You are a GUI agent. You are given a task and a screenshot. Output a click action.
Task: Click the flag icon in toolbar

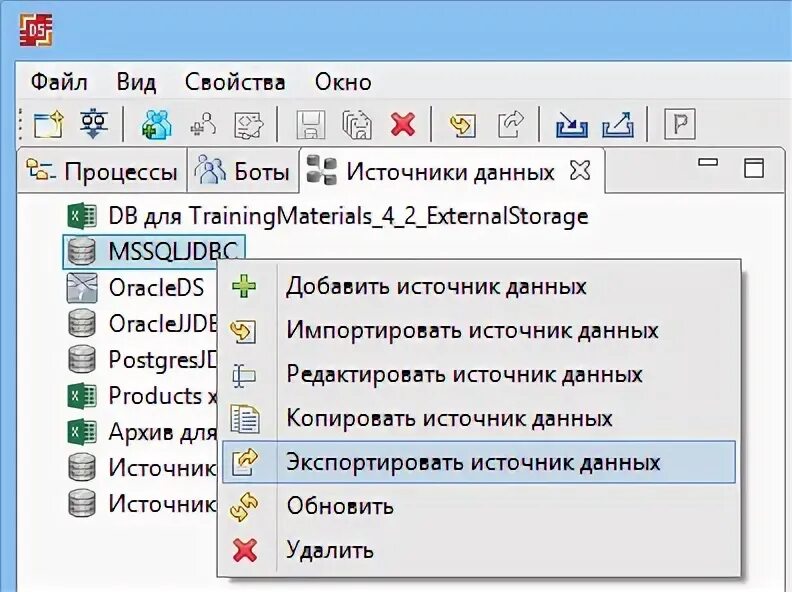point(679,124)
